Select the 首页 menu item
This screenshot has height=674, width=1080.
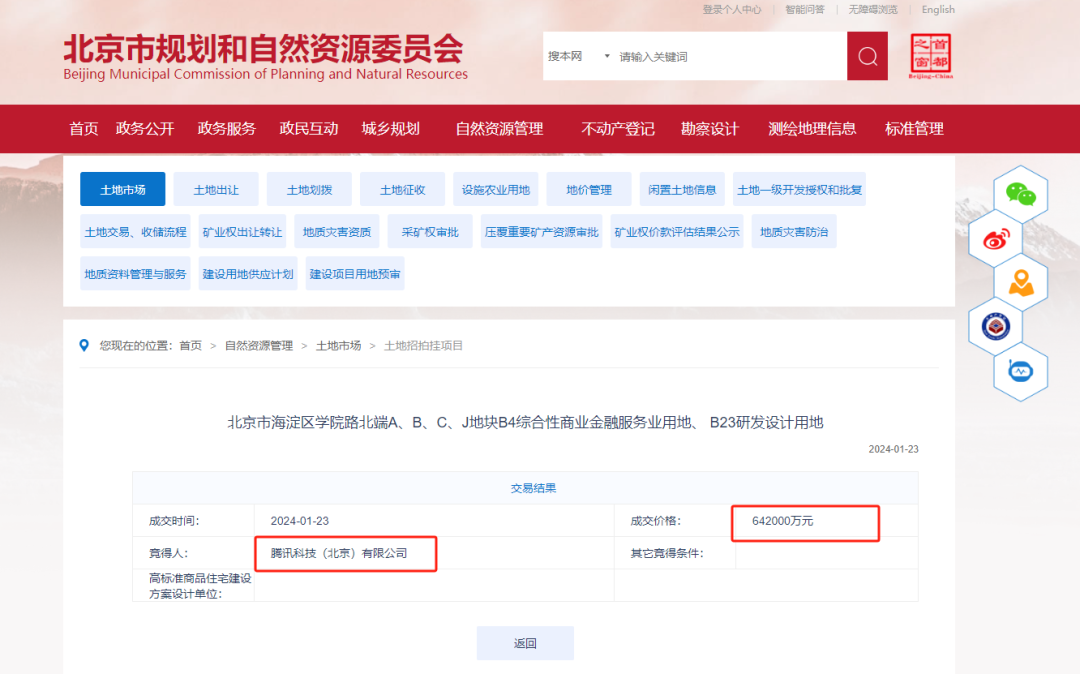pyautogui.click(x=83, y=128)
